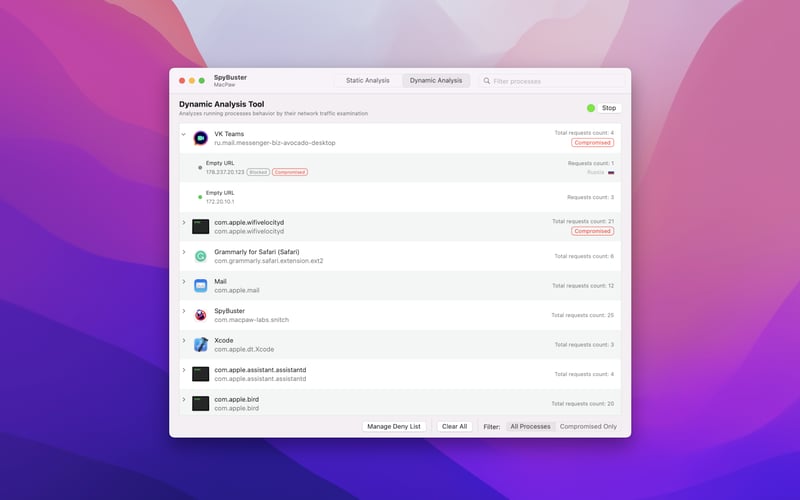Select the Compromised Only filter
Screen dimensions: 800x500
pos(588,427)
